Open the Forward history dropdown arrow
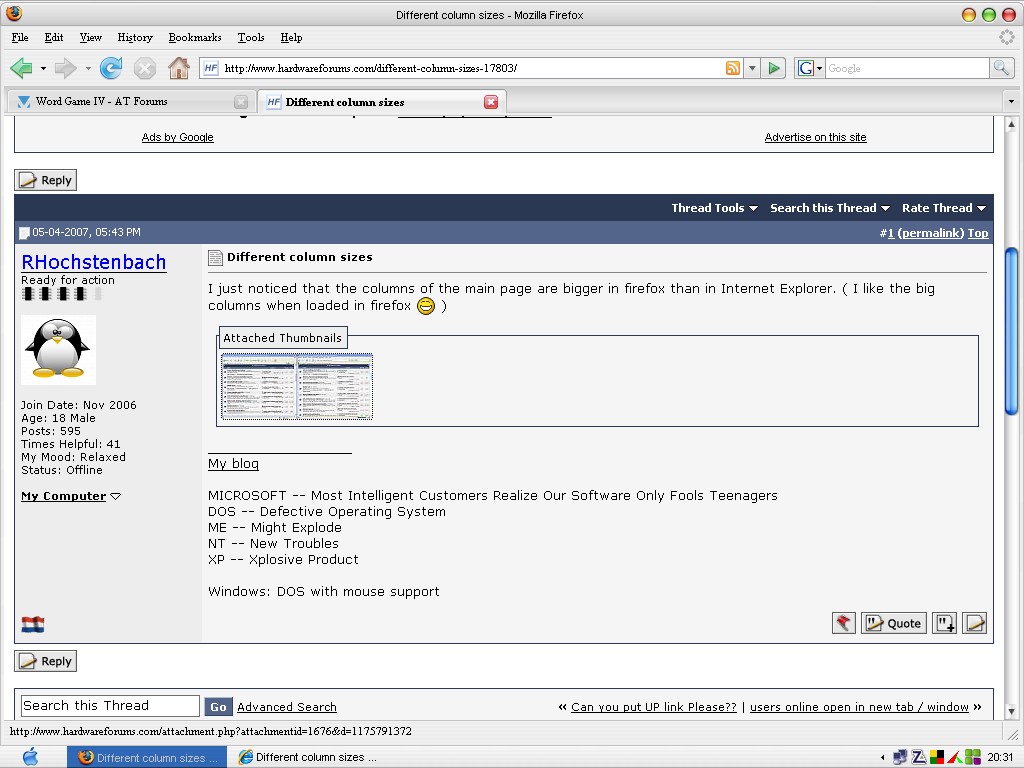Screen dimensions: 1024x768 click(88, 68)
